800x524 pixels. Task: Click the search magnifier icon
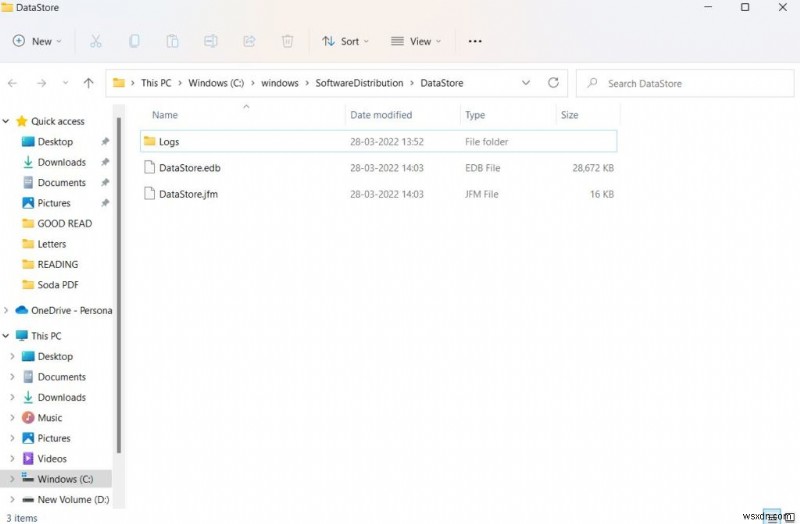click(x=592, y=83)
